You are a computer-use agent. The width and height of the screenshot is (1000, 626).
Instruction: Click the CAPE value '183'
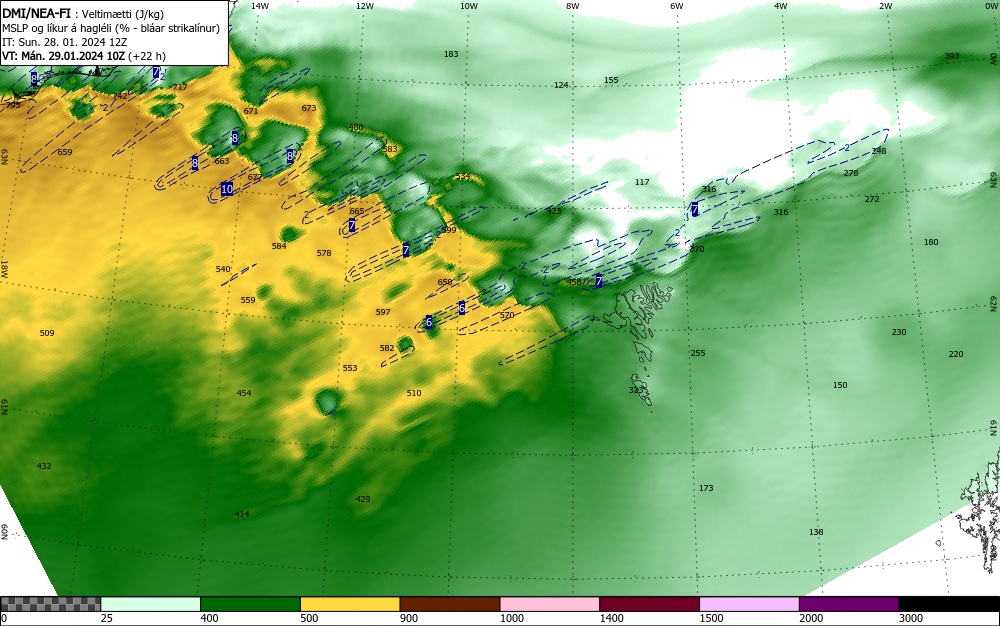click(x=451, y=54)
